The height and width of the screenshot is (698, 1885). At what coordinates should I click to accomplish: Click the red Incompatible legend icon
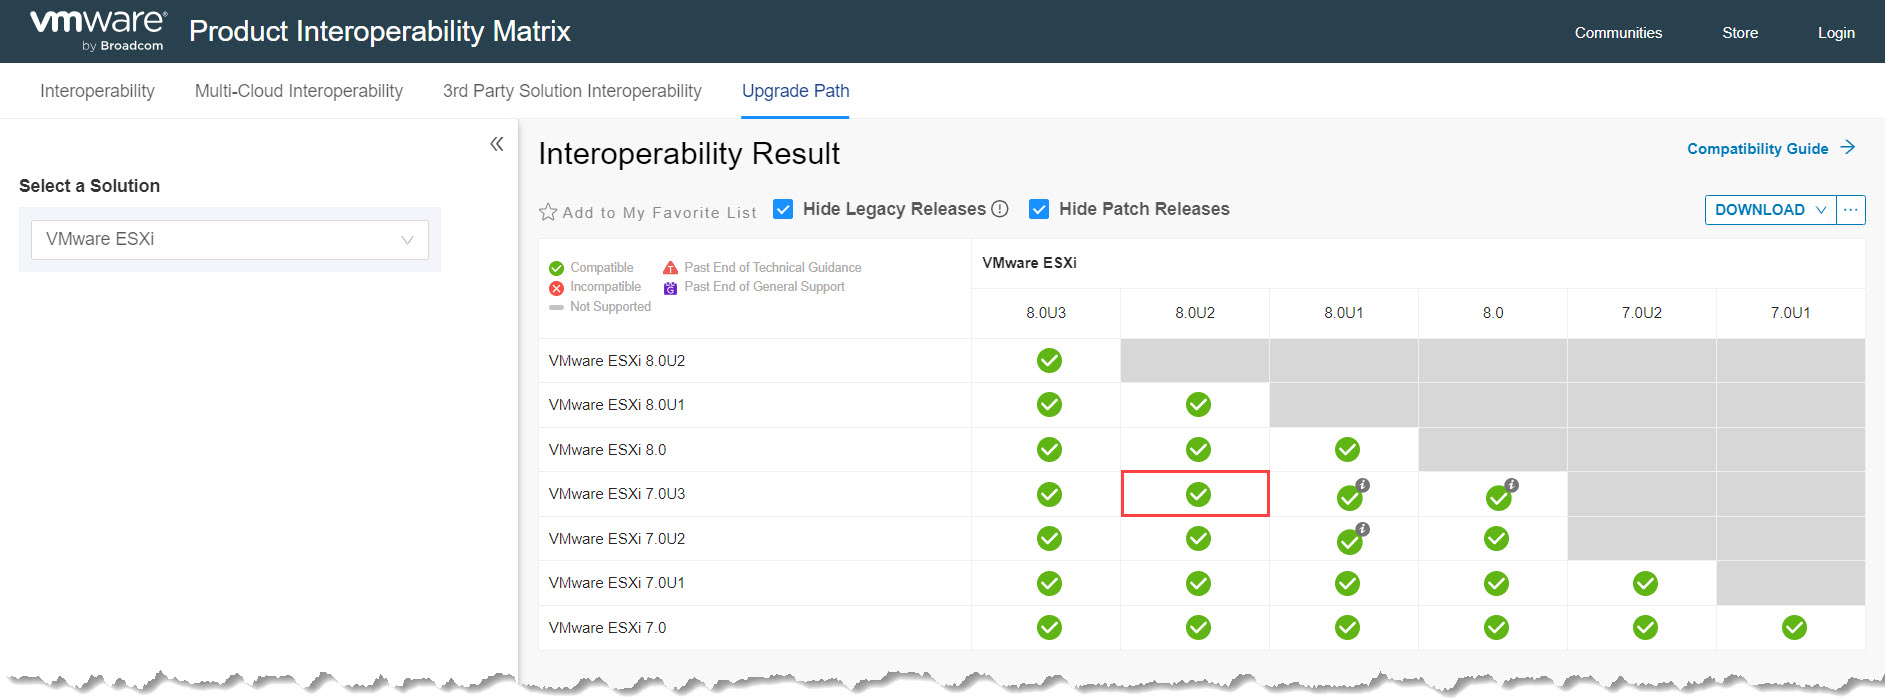[x=556, y=288]
